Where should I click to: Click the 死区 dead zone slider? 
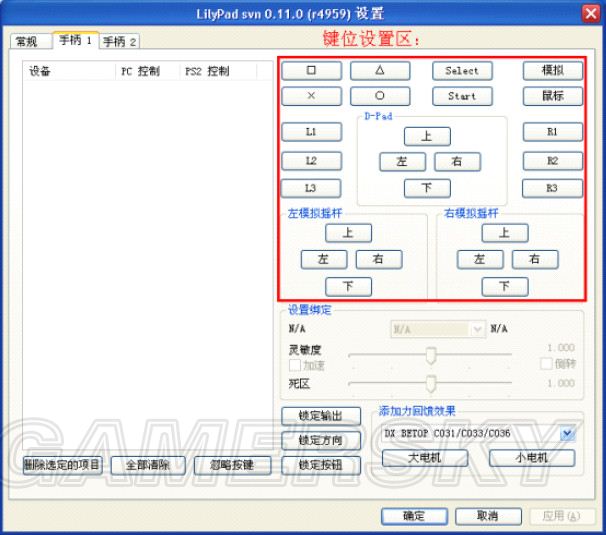[430, 383]
